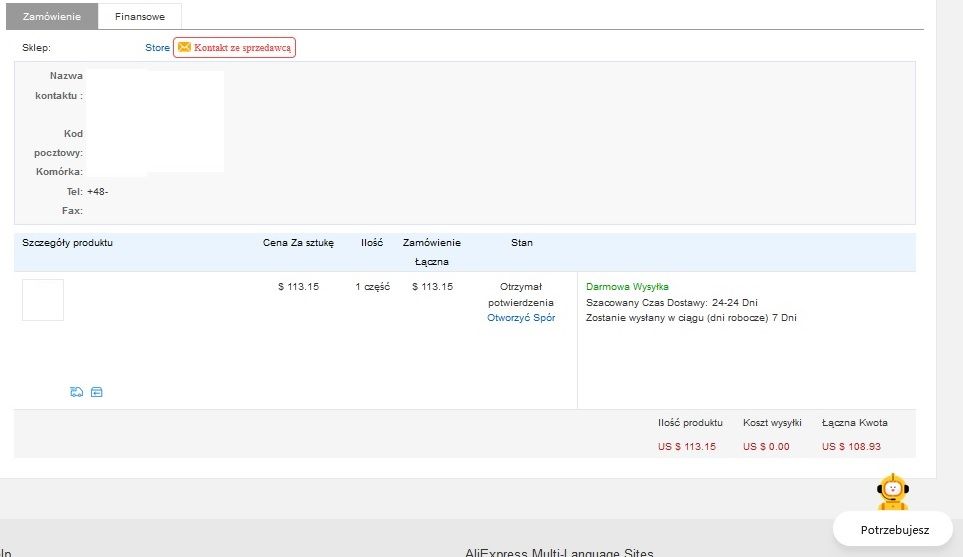Screen dimensions: 963x557
Task: Click the 'Ilość' column header
Action: [372, 243]
